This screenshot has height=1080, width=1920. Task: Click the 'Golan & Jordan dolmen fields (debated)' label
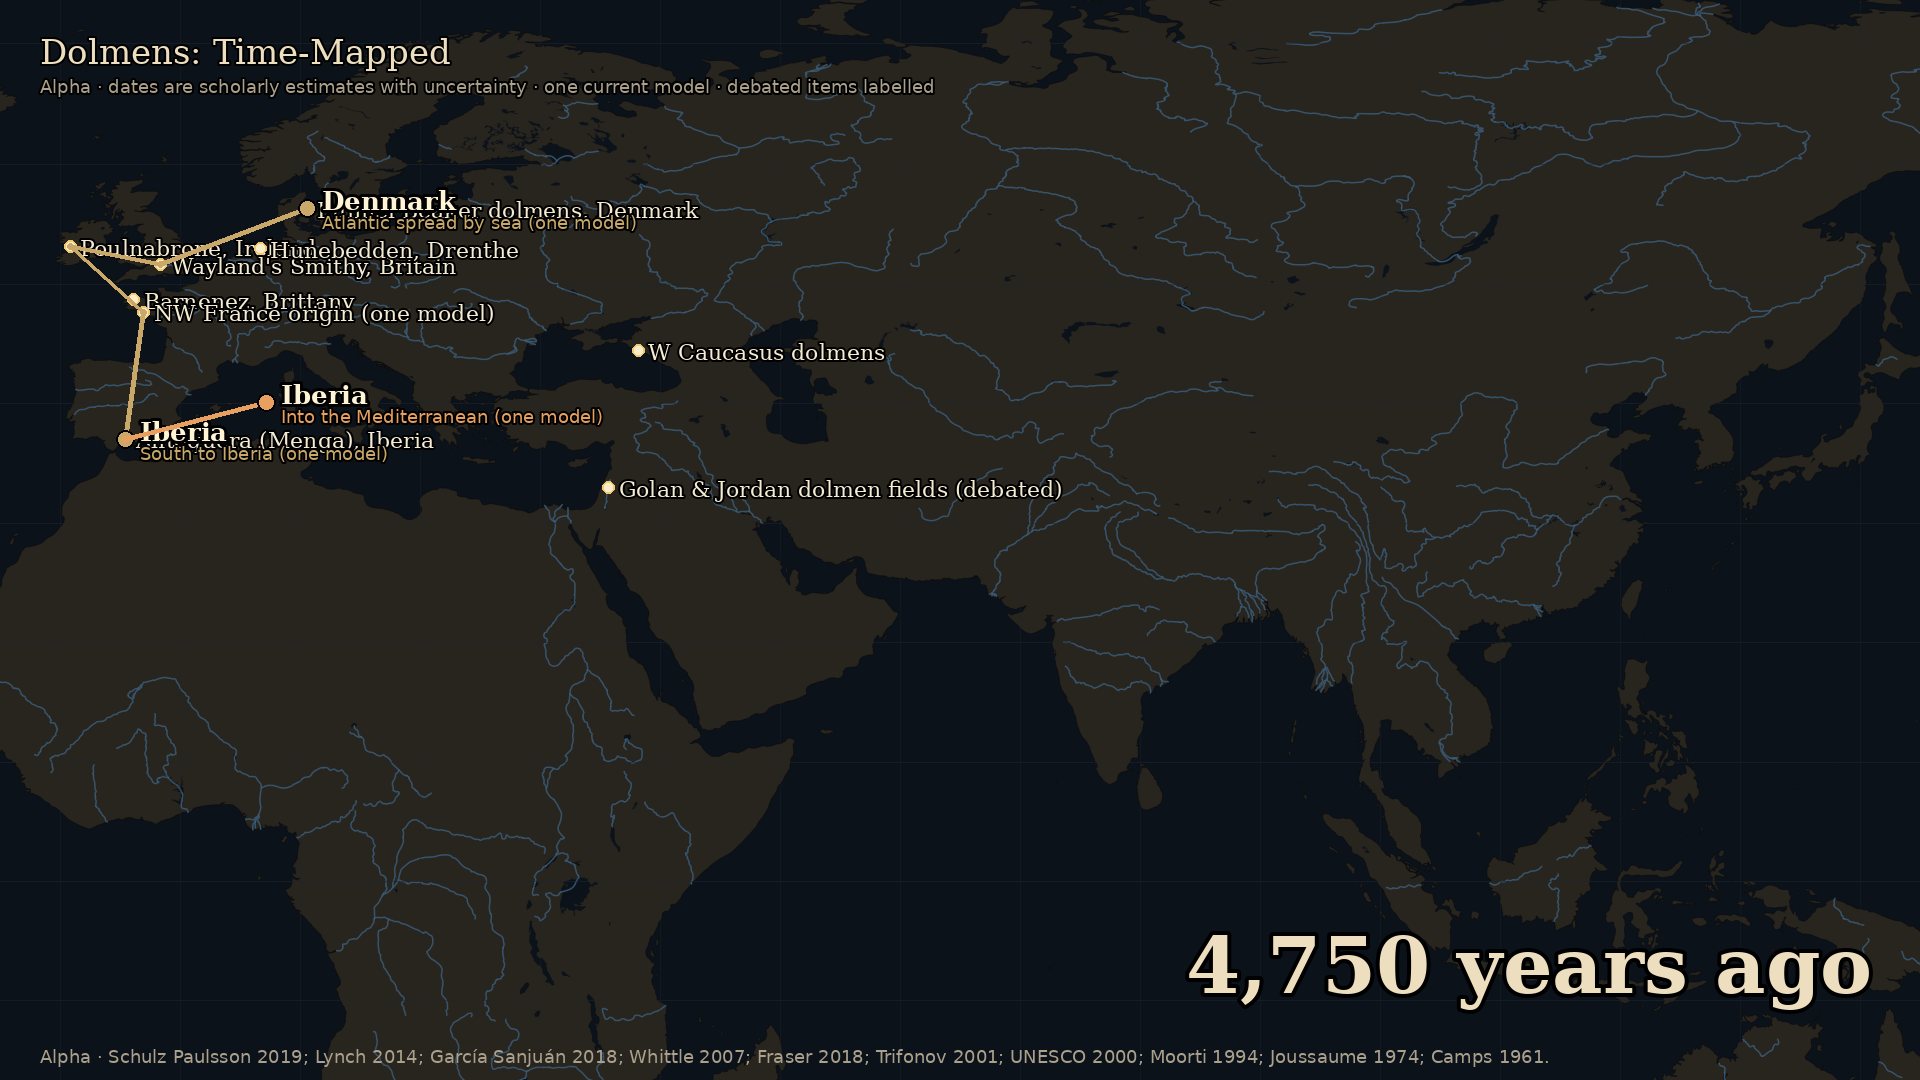pos(840,490)
